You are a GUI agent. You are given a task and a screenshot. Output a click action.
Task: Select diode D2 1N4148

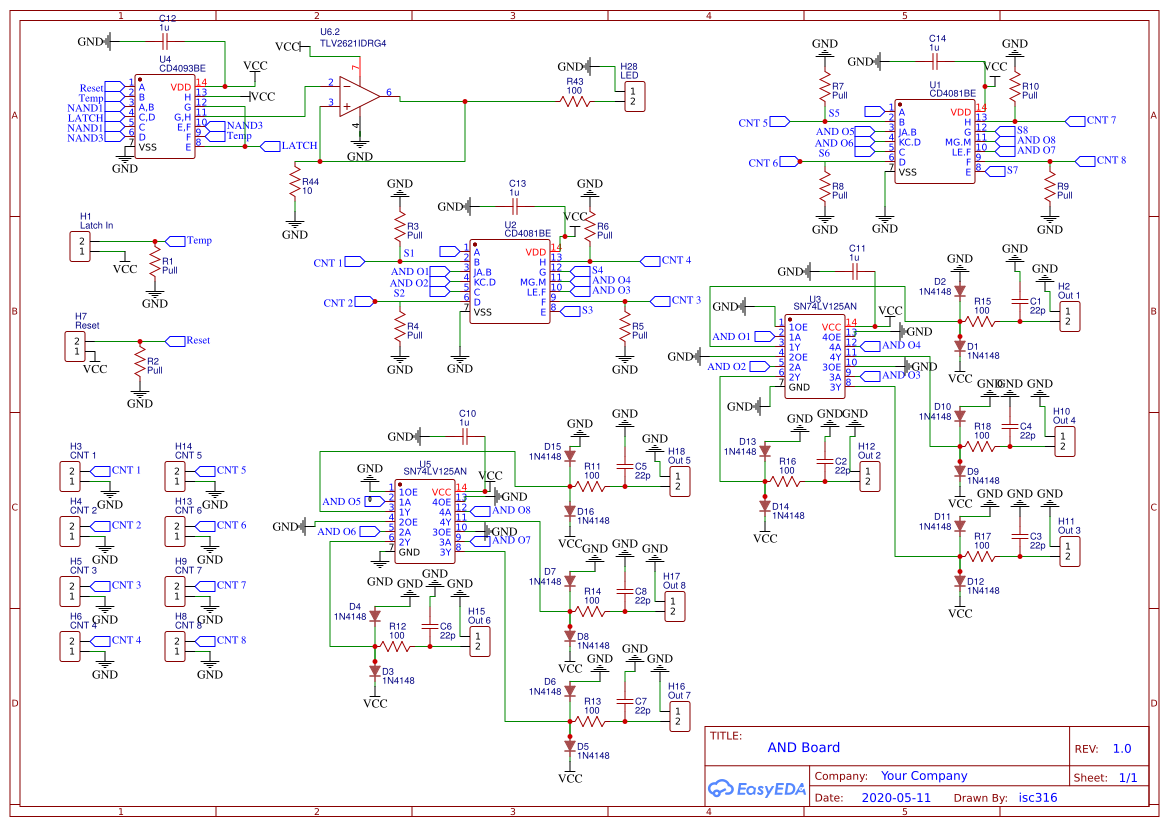[960, 291]
